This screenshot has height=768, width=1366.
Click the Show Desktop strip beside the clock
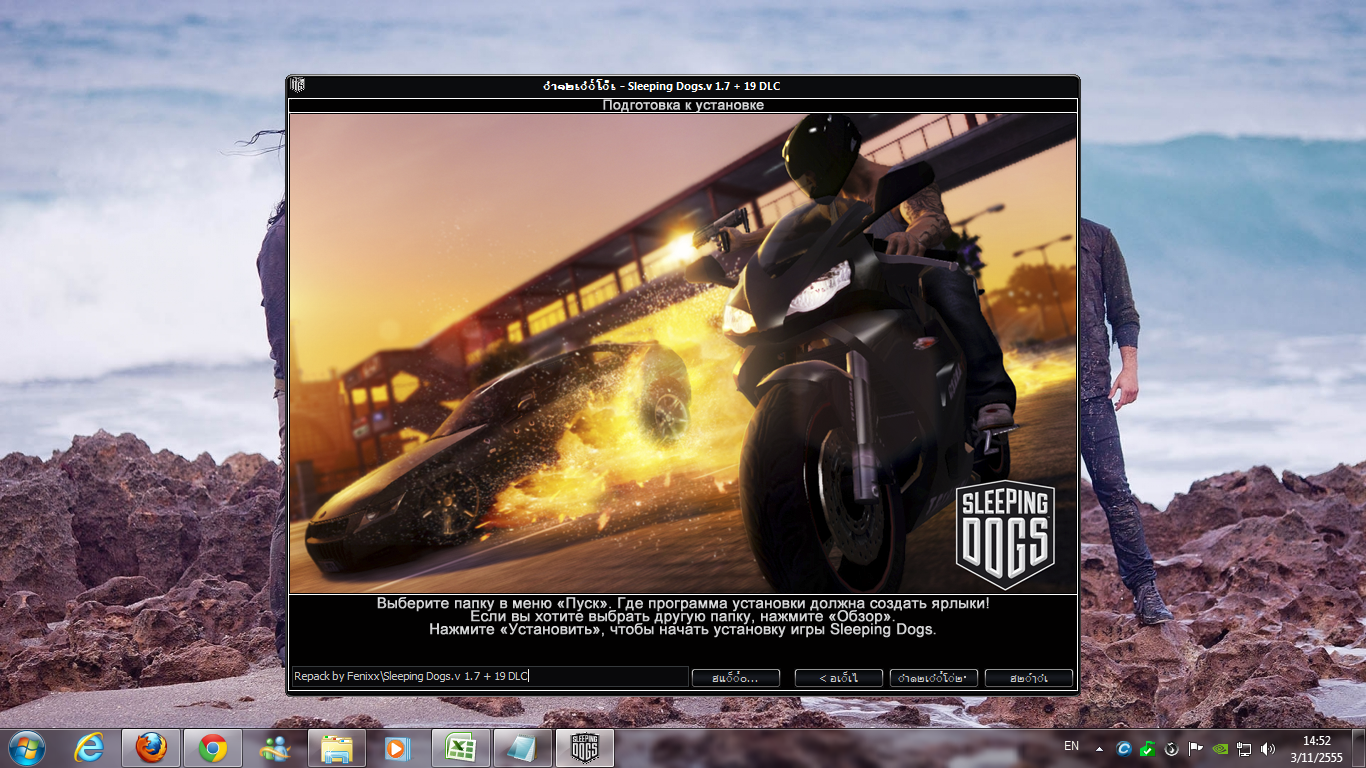point(1358,748)
